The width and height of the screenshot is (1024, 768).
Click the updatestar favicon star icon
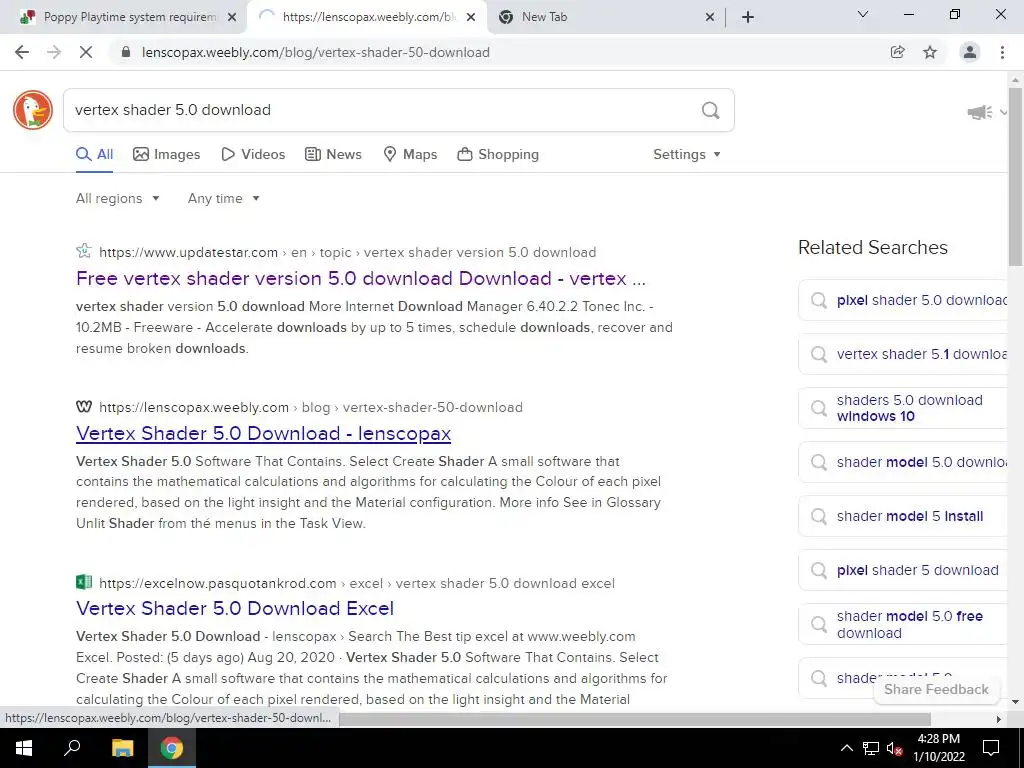pyautogui.click(x=84, y=251)
